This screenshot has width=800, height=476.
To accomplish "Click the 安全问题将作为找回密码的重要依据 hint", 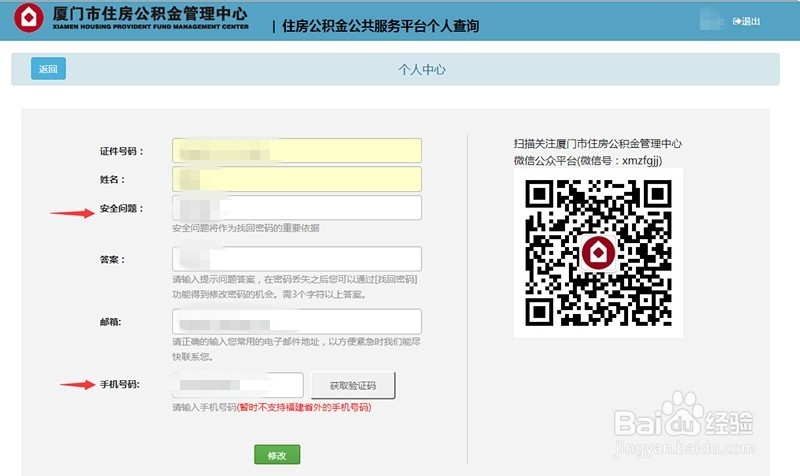I will (x=246, y=228).
